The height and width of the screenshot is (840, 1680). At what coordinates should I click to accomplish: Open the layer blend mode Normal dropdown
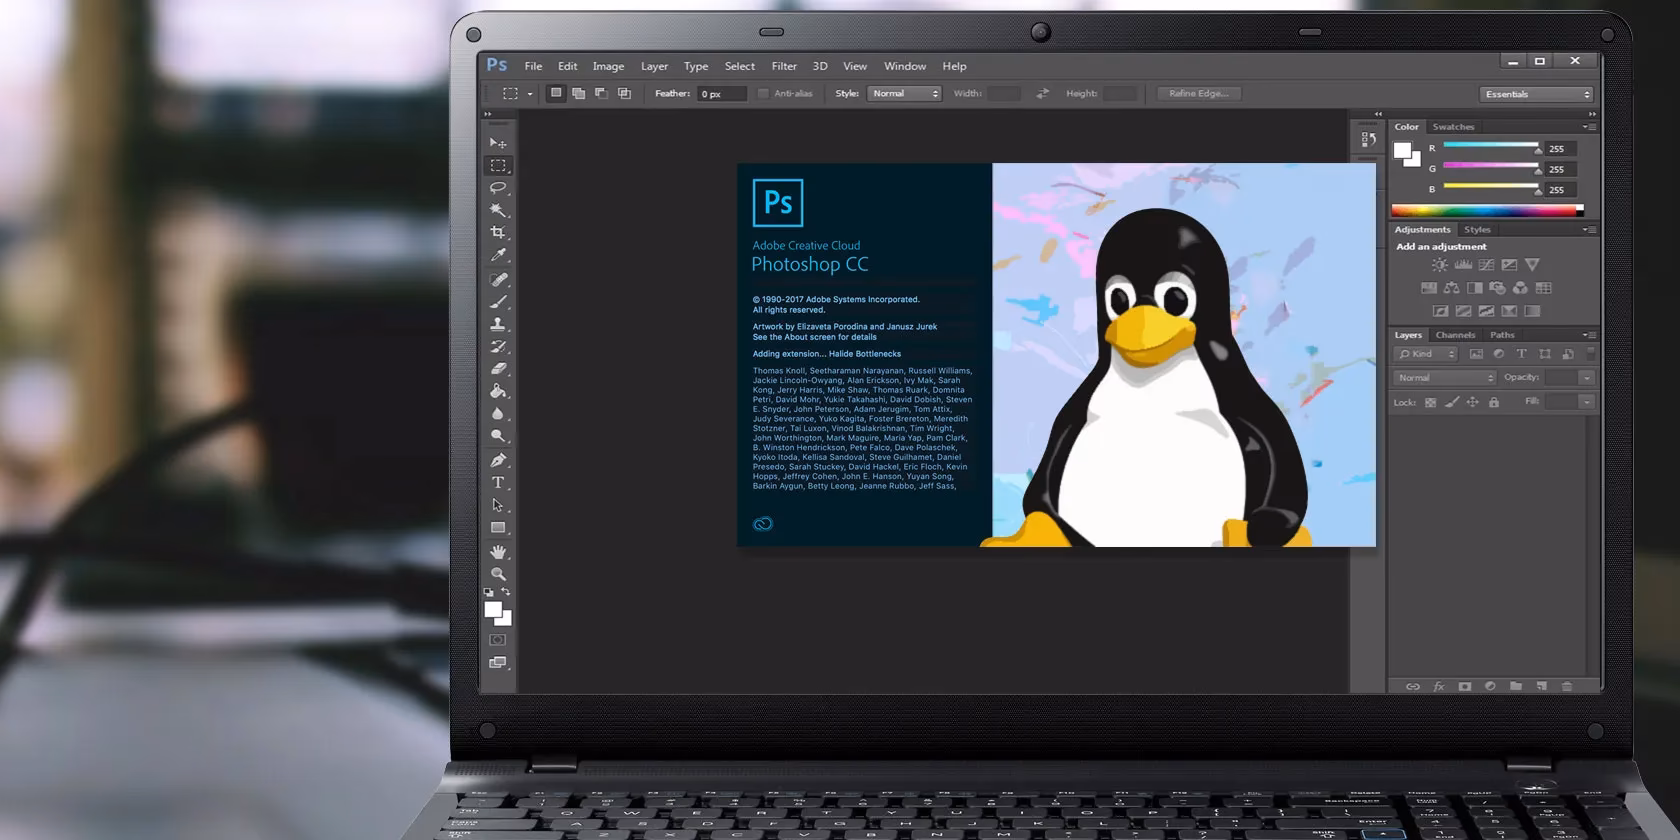click(x=1445, y=377)
